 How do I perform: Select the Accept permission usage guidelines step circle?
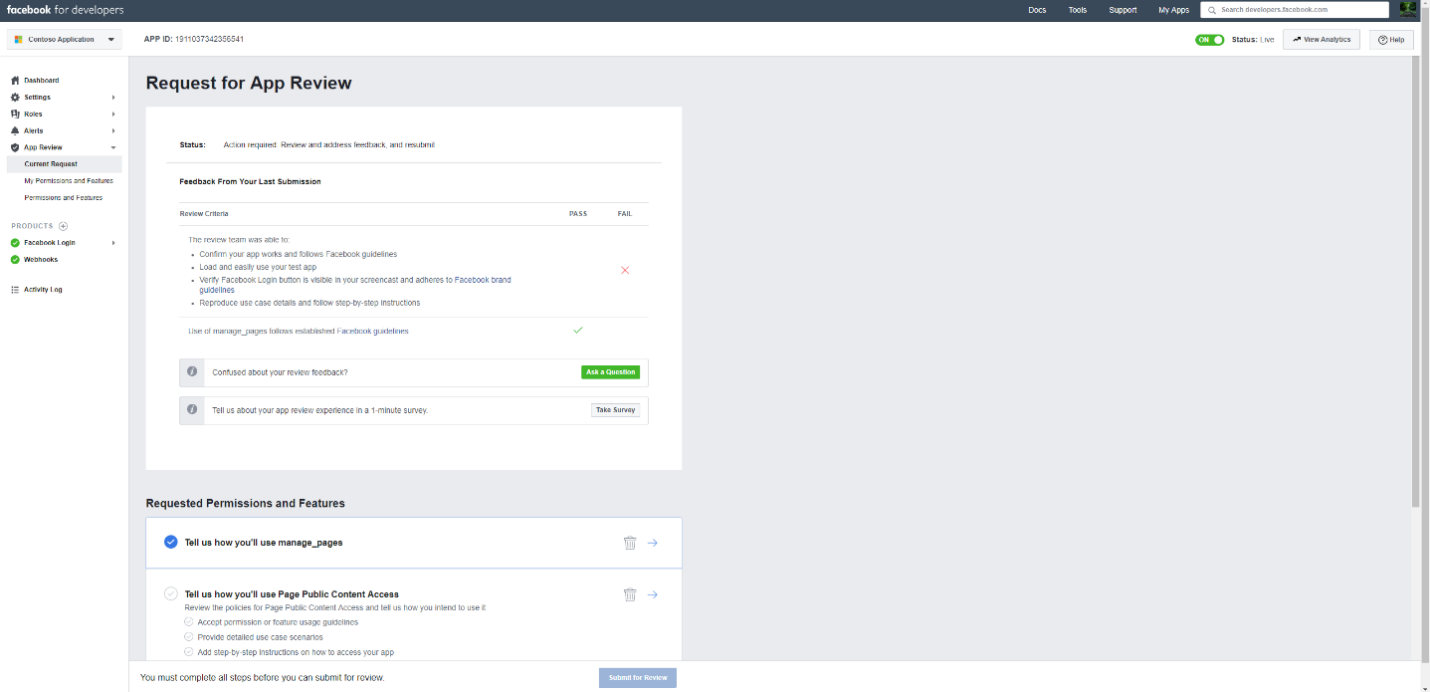(x=187, y=622)
